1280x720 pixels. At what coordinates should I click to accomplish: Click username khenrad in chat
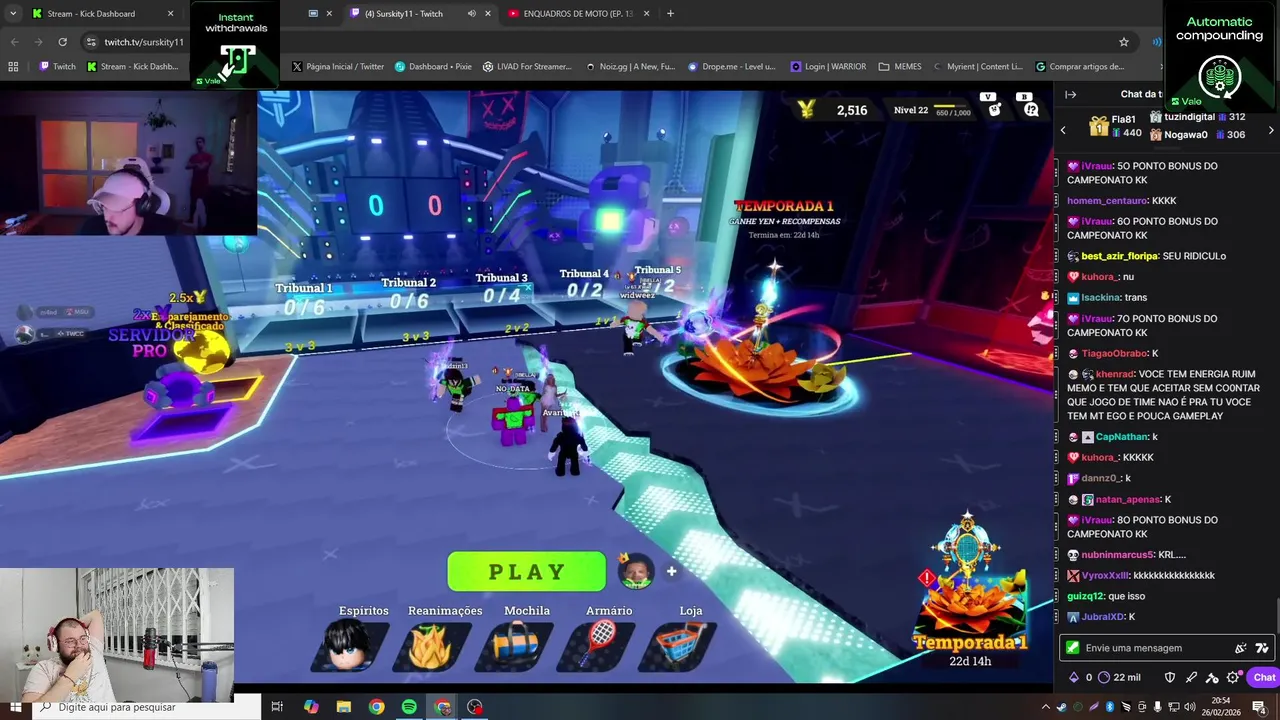coord(1115,374)
